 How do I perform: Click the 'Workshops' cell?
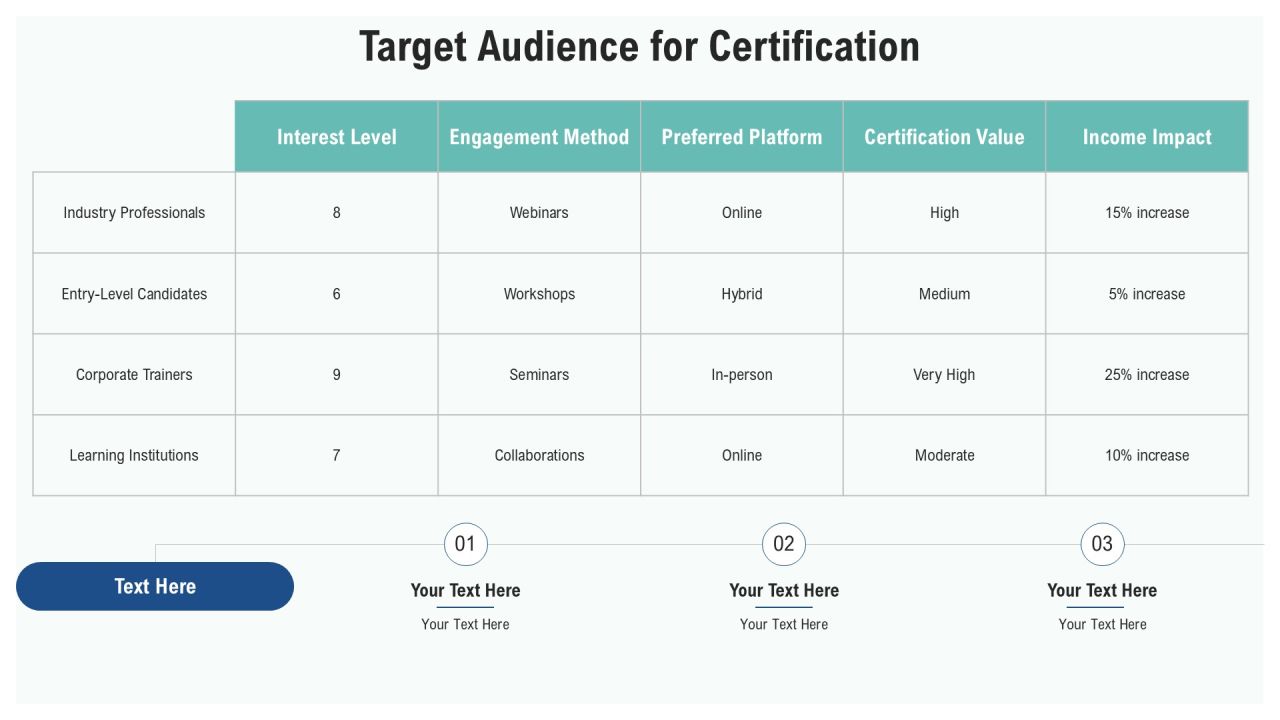click(539, 294)
